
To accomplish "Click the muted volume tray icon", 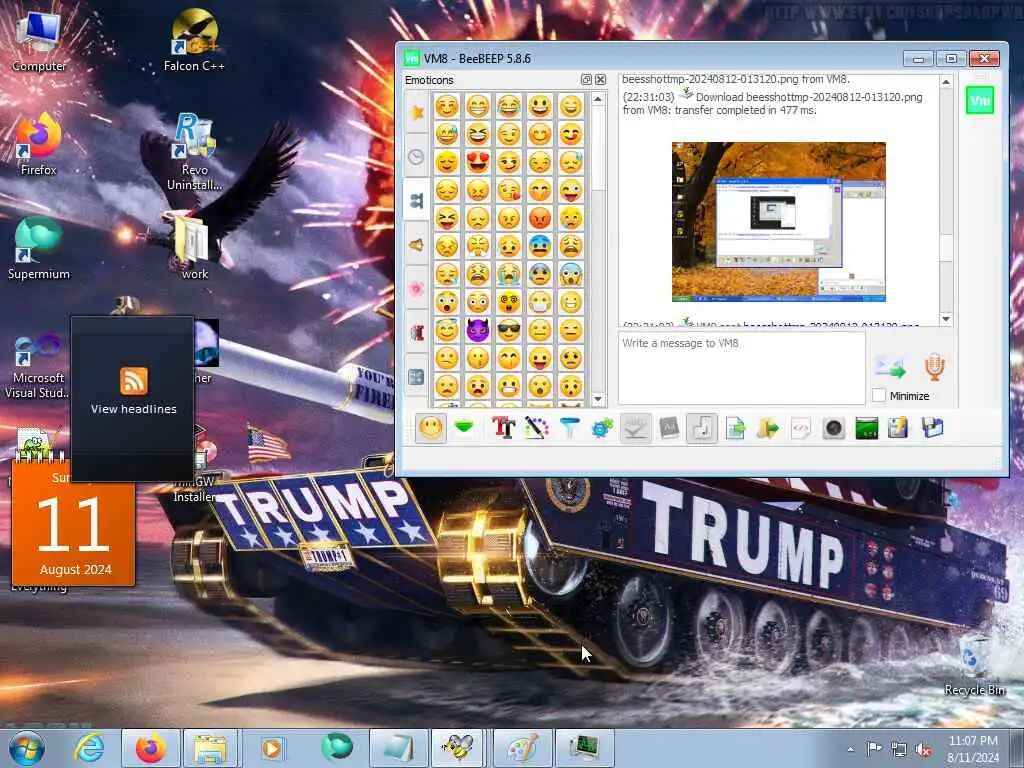I will [923, 750].
